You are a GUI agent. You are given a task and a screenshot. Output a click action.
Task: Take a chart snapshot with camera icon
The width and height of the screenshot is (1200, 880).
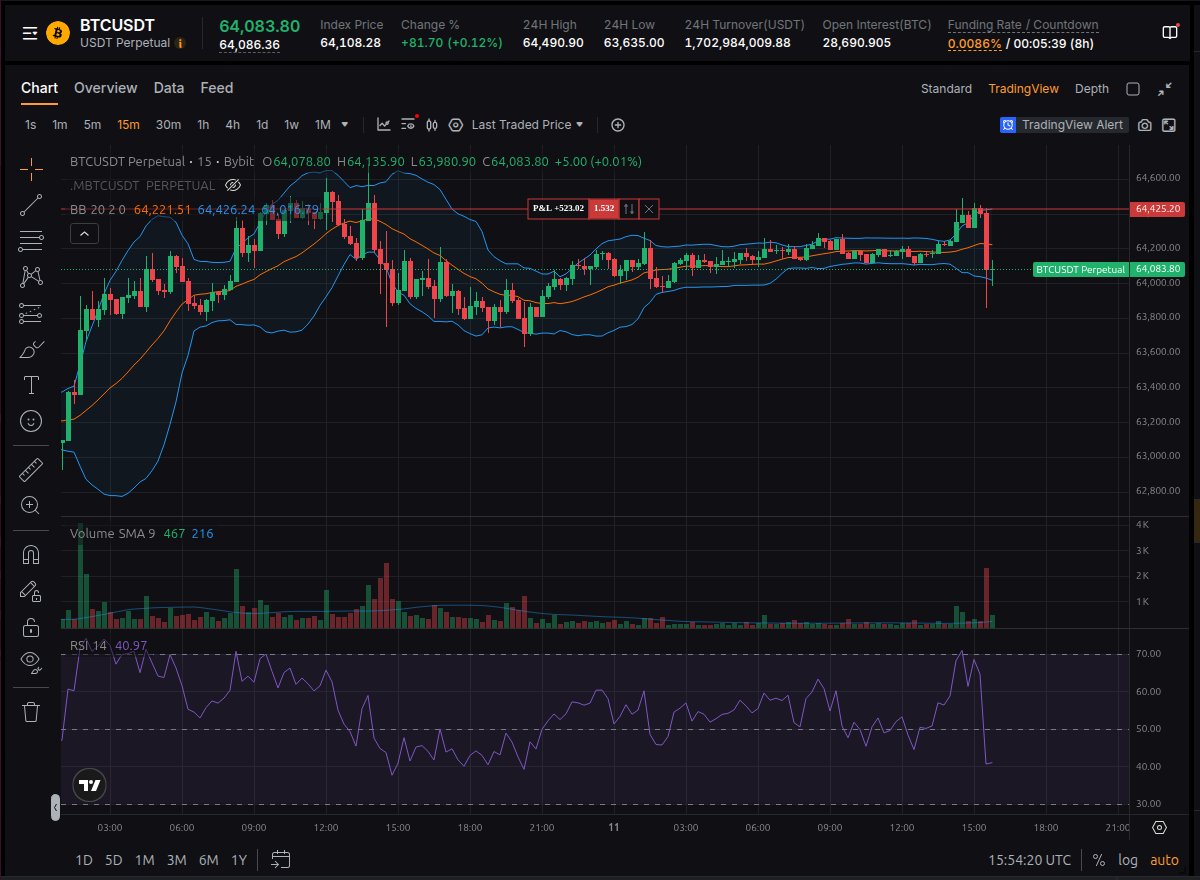click(x=1144, y=125)
